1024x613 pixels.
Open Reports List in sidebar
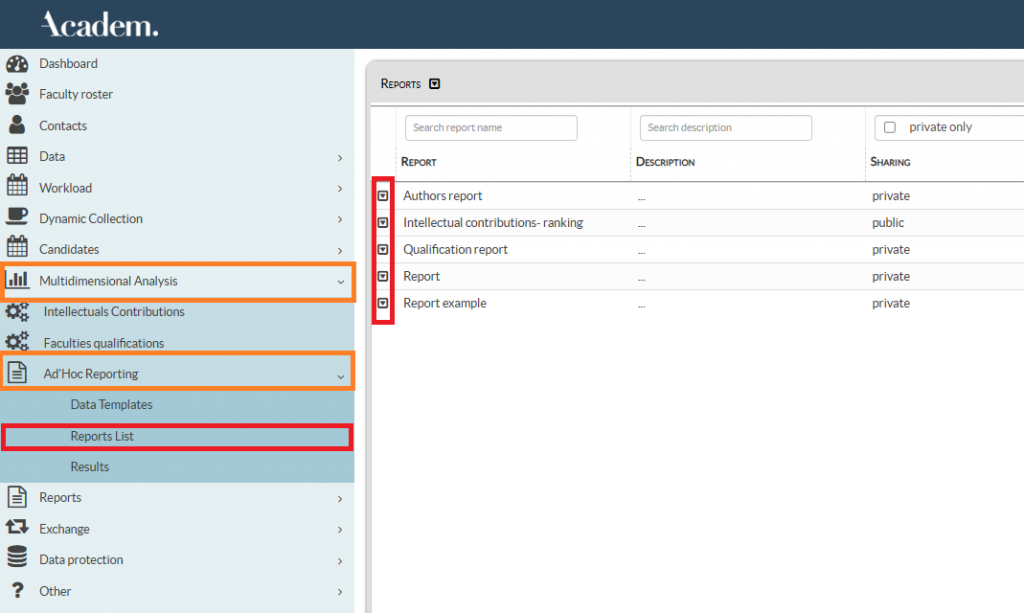click(x=102, y=436)
